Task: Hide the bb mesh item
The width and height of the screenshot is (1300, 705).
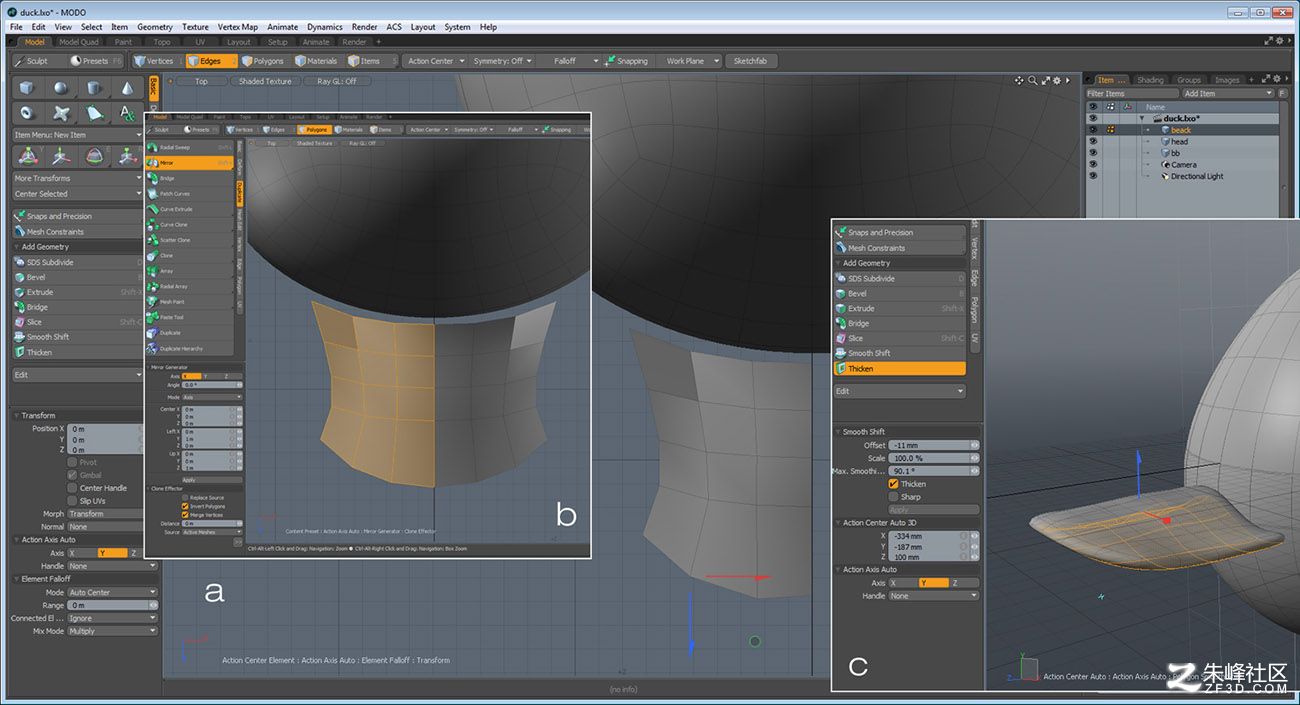Action: tap(1092, 153)
